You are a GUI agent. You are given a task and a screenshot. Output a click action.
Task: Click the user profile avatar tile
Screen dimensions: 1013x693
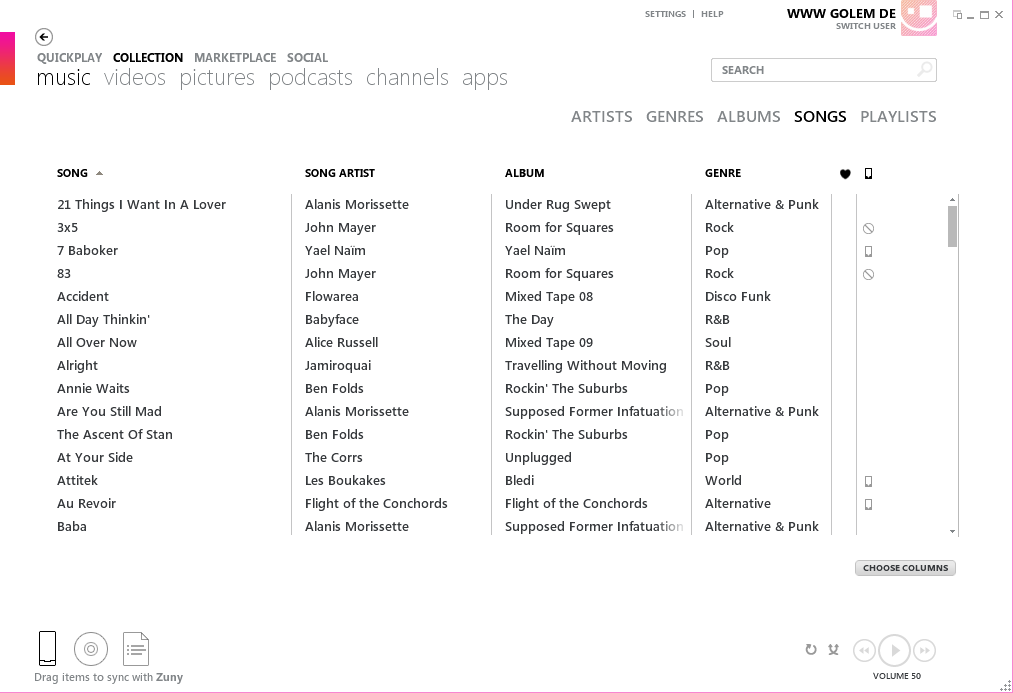coord(918,18)
